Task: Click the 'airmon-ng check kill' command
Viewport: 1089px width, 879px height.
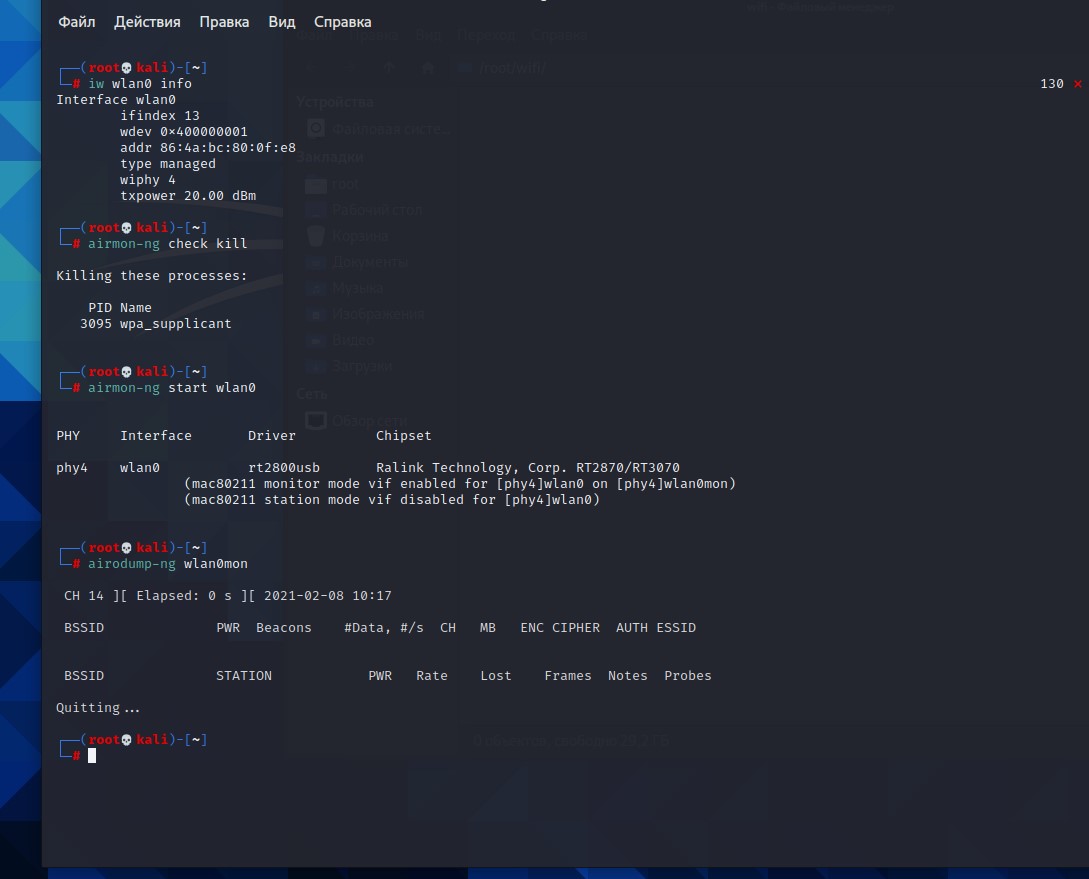Action: [x=167, y=244]
